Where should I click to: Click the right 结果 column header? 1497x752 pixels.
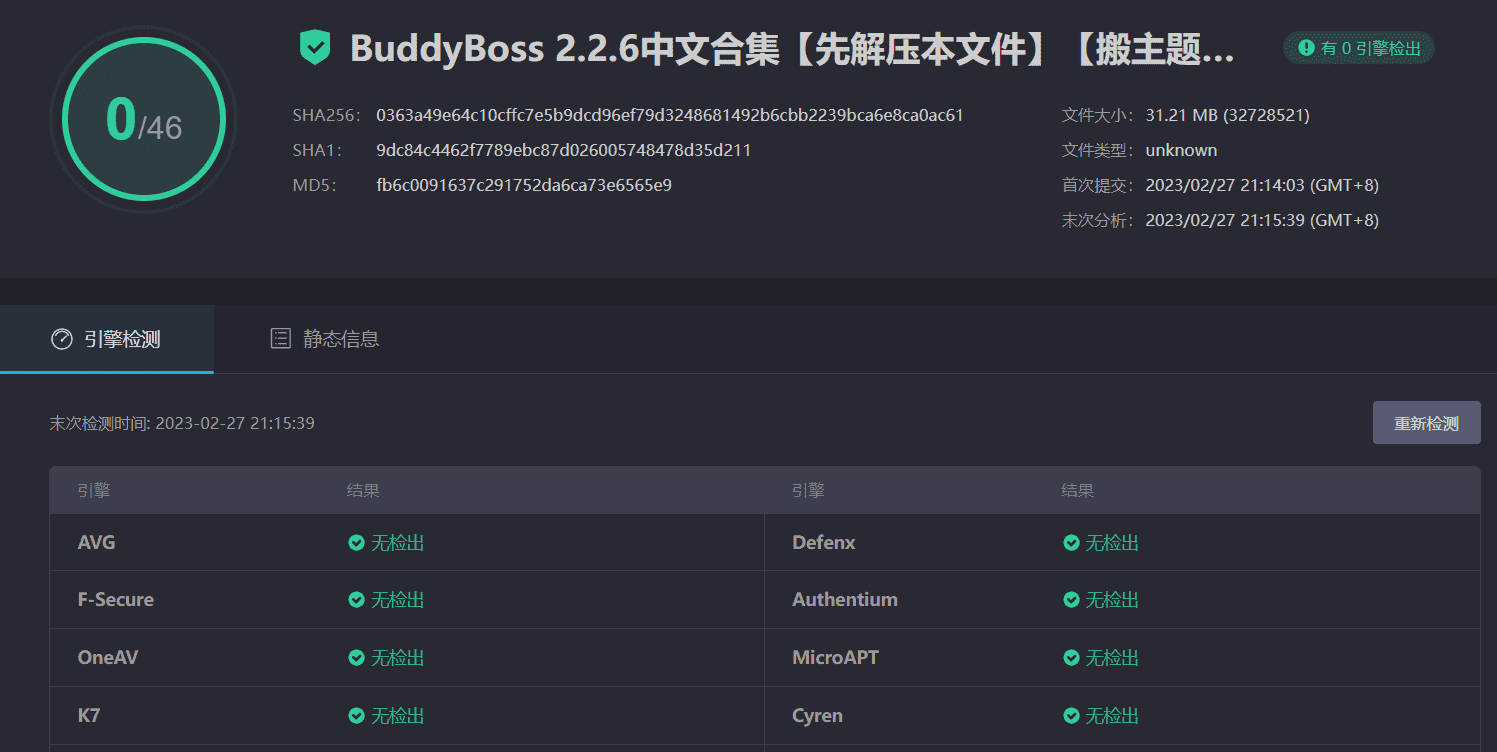pyautogui.click(x=1078, y=491)
